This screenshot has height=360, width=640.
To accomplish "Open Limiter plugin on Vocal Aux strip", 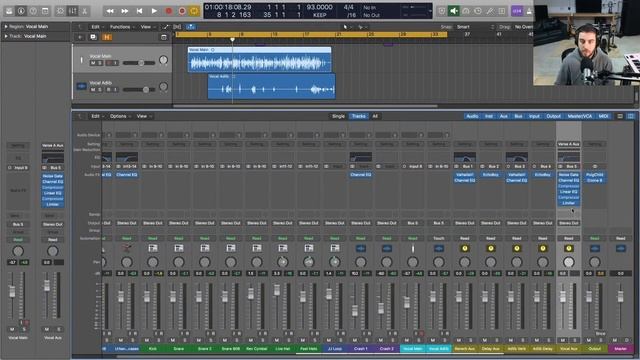I will [x=569, y=203].
